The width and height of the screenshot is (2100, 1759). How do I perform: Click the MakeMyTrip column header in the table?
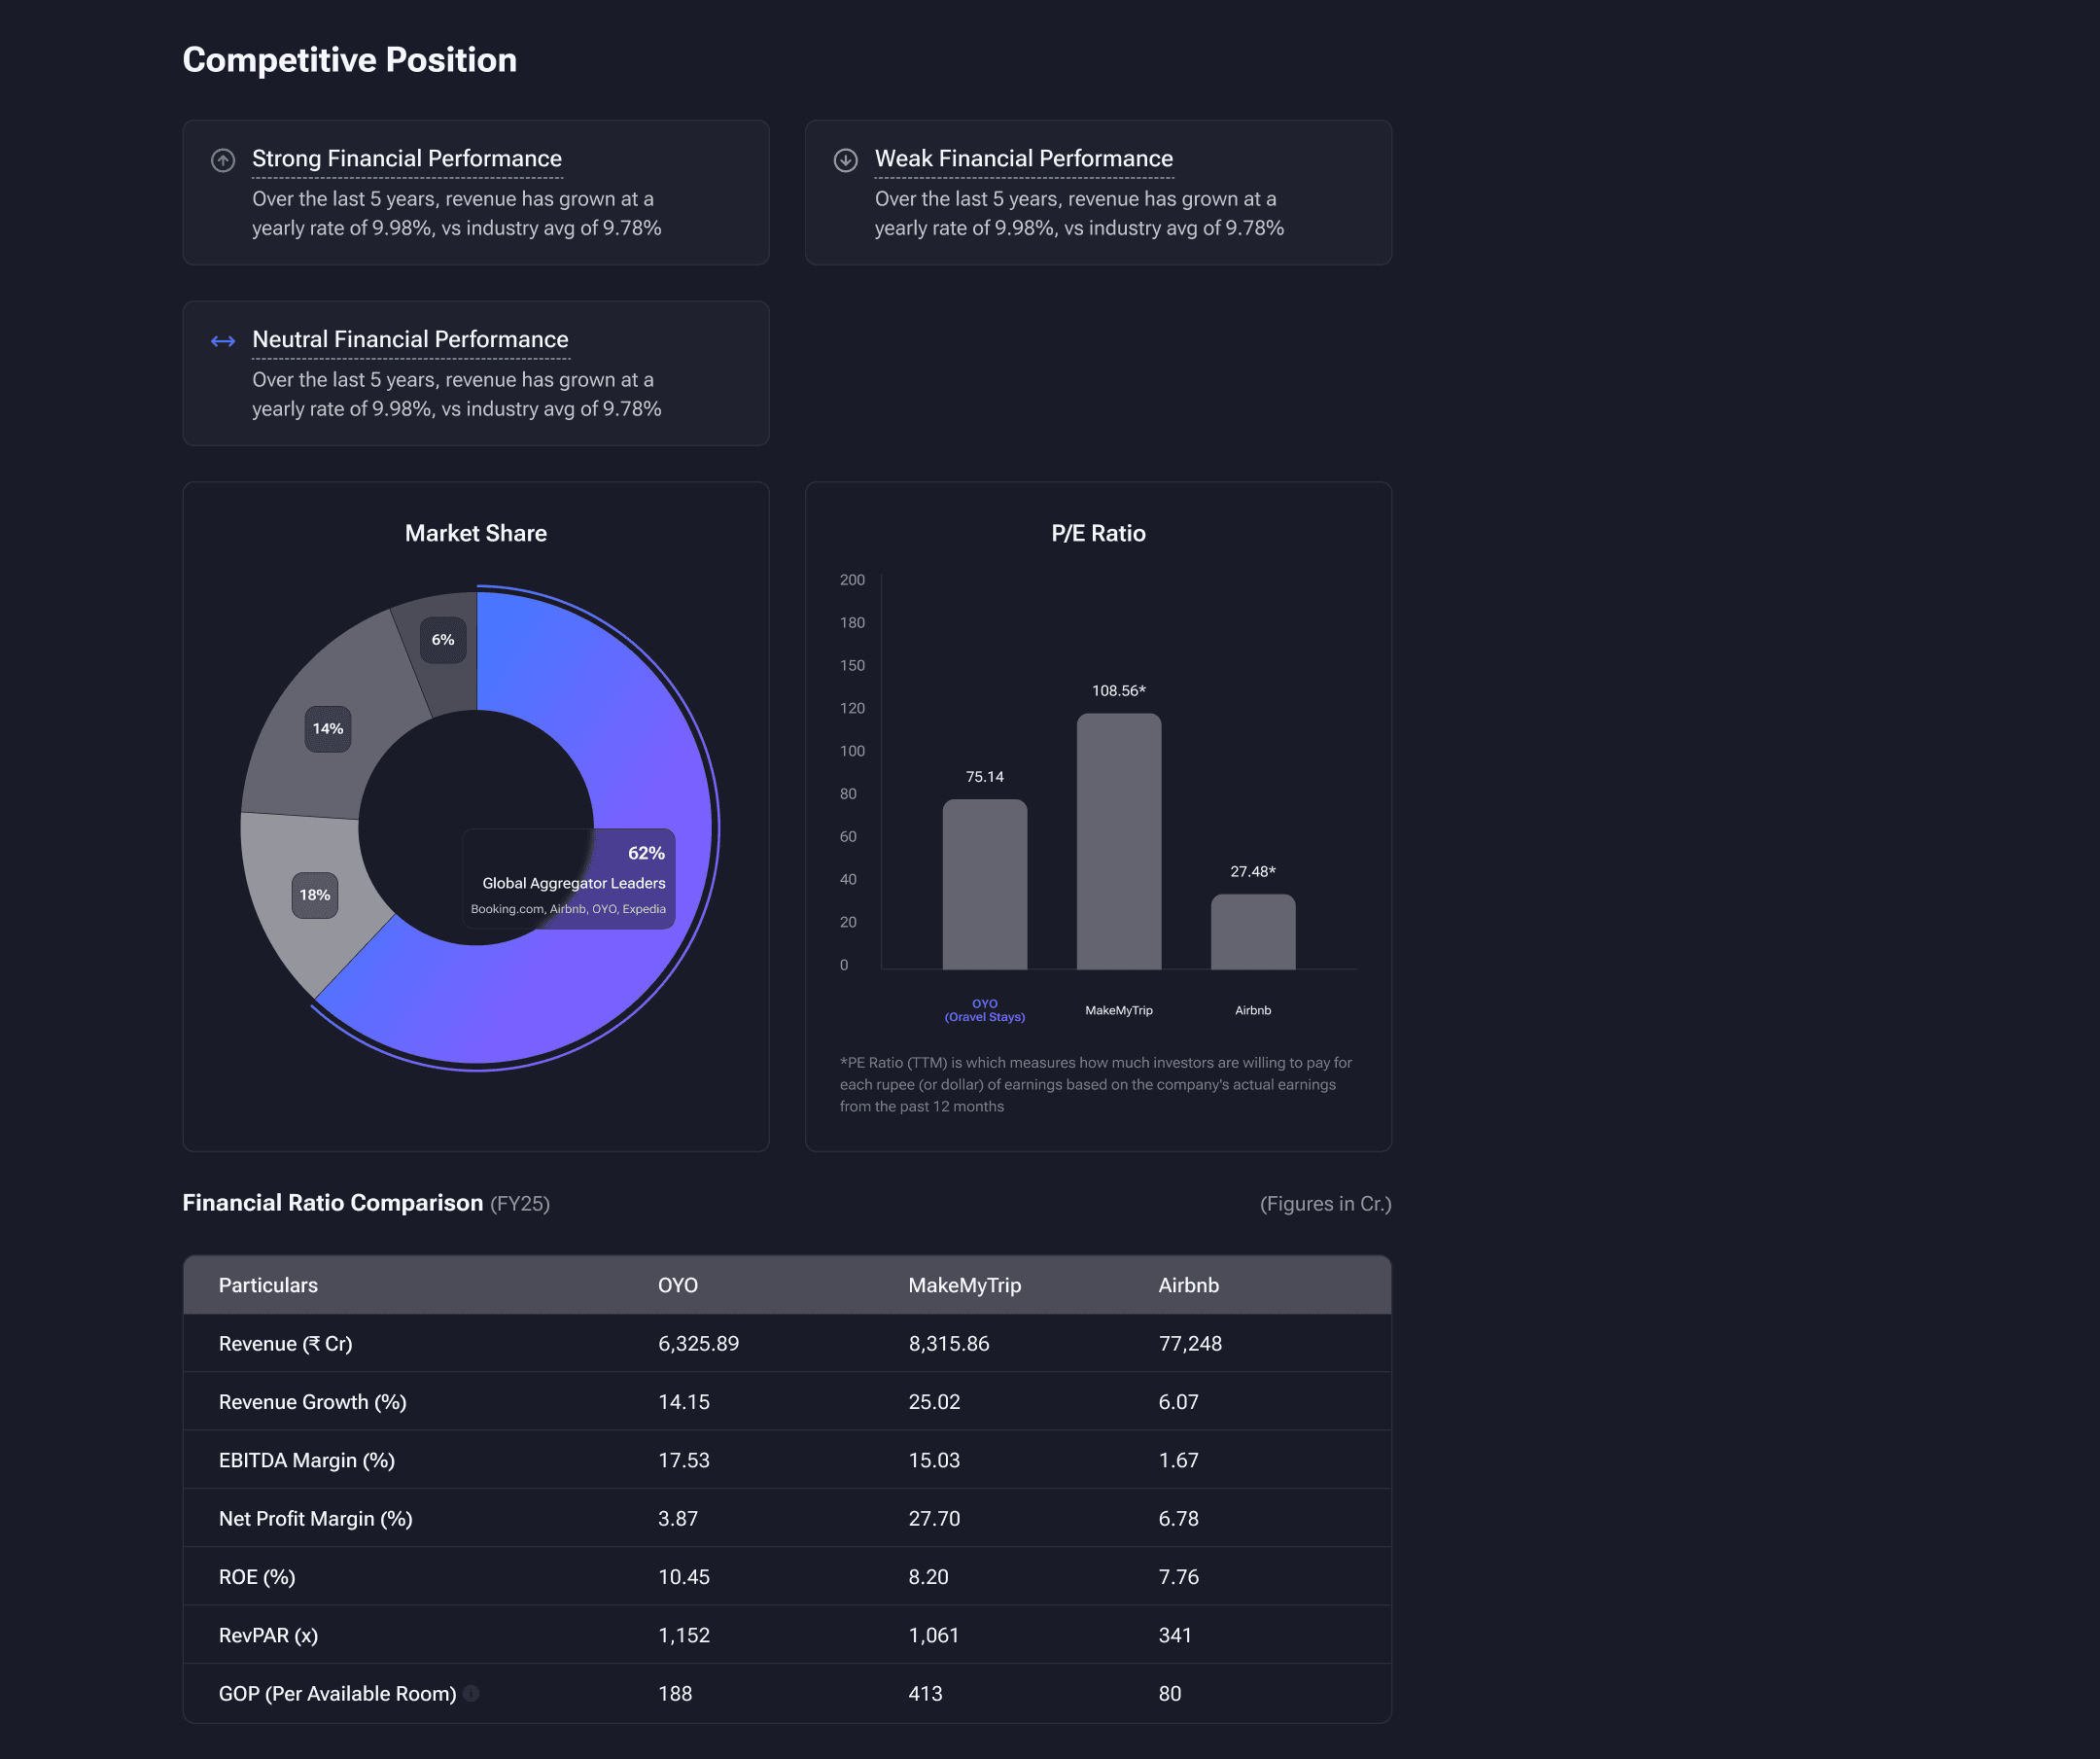(964, 1285)
